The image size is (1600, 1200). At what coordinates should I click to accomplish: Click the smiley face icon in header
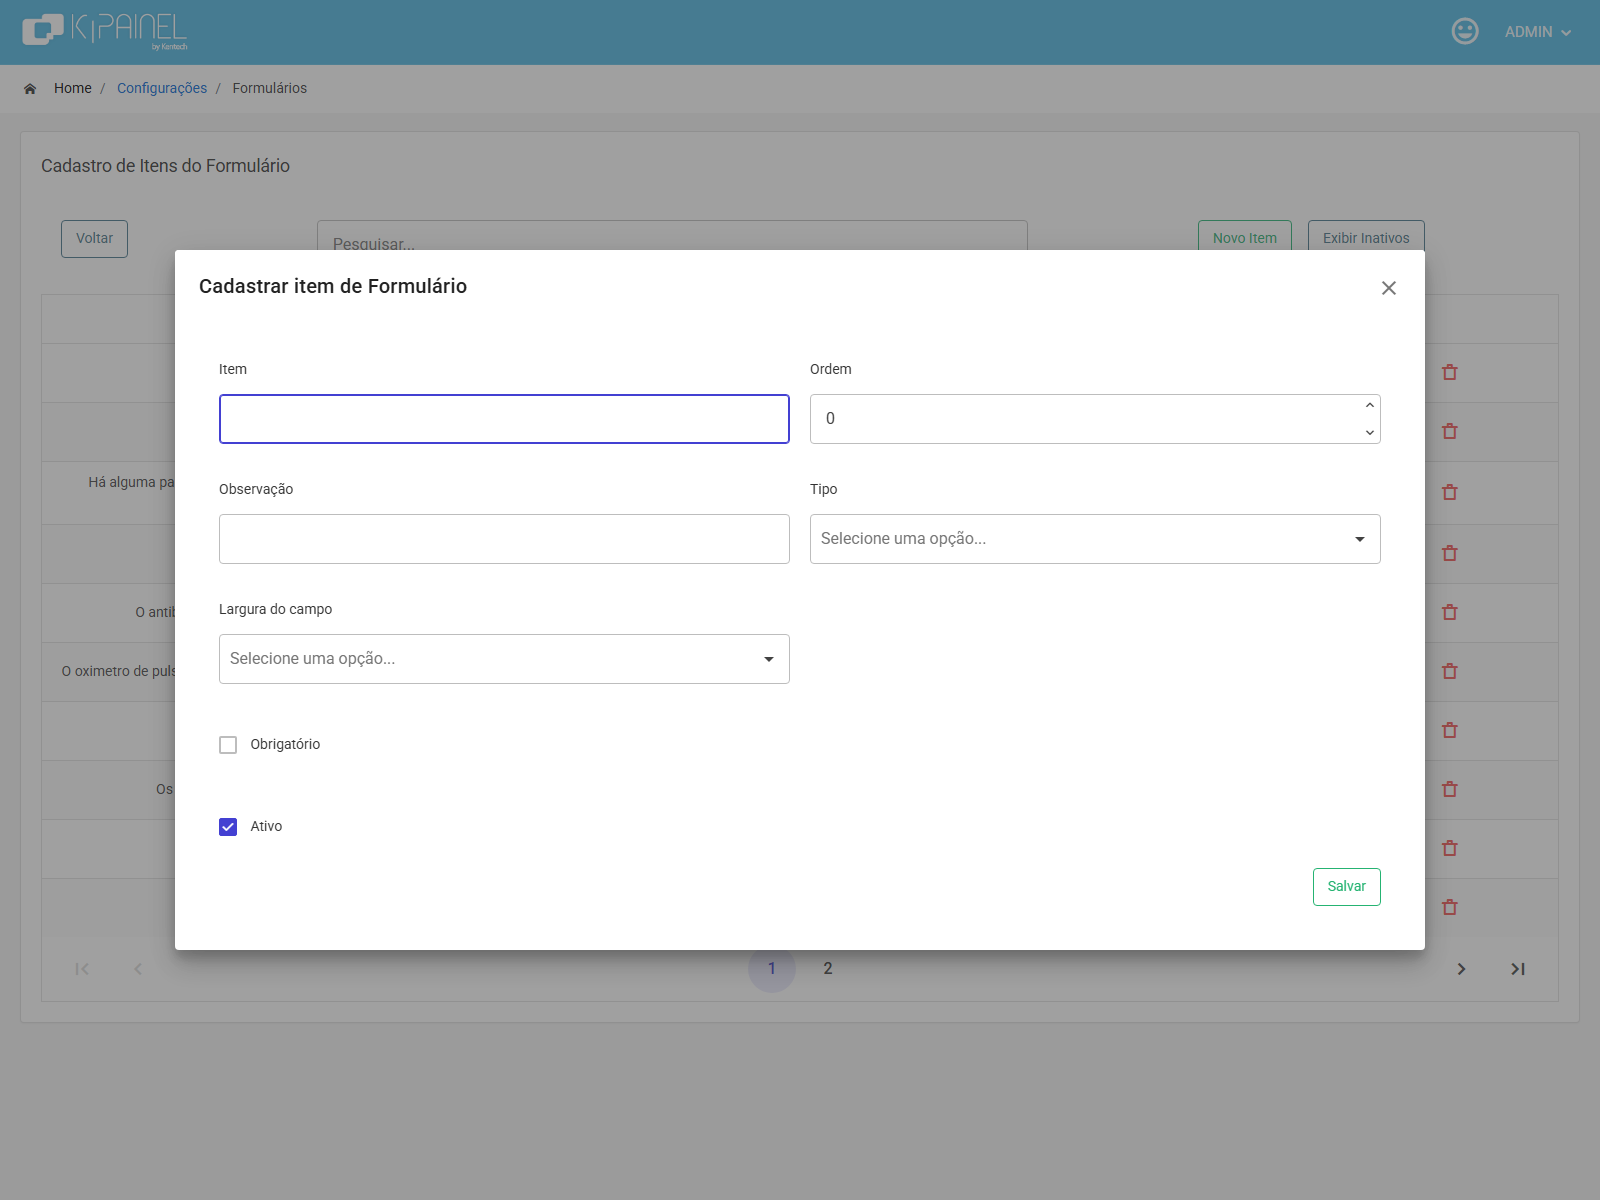tap(1465, 31)
